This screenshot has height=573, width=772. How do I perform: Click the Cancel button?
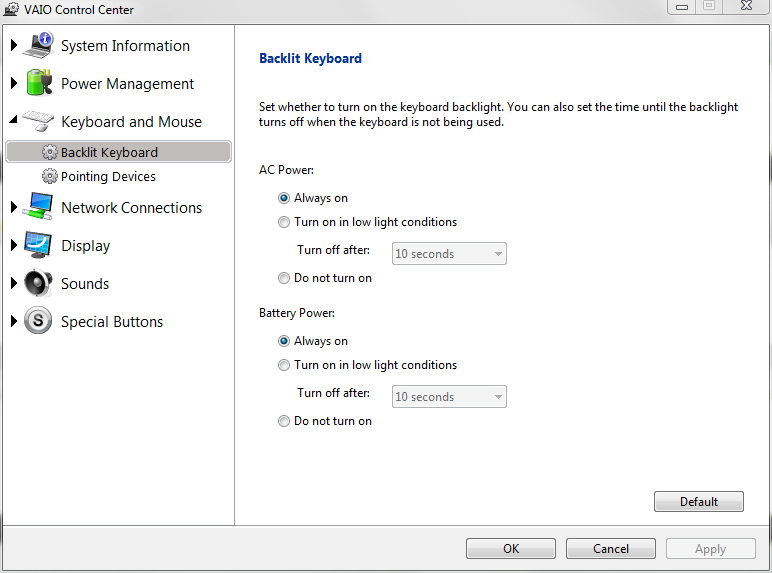pyautogui.click(x=611, y=548)
